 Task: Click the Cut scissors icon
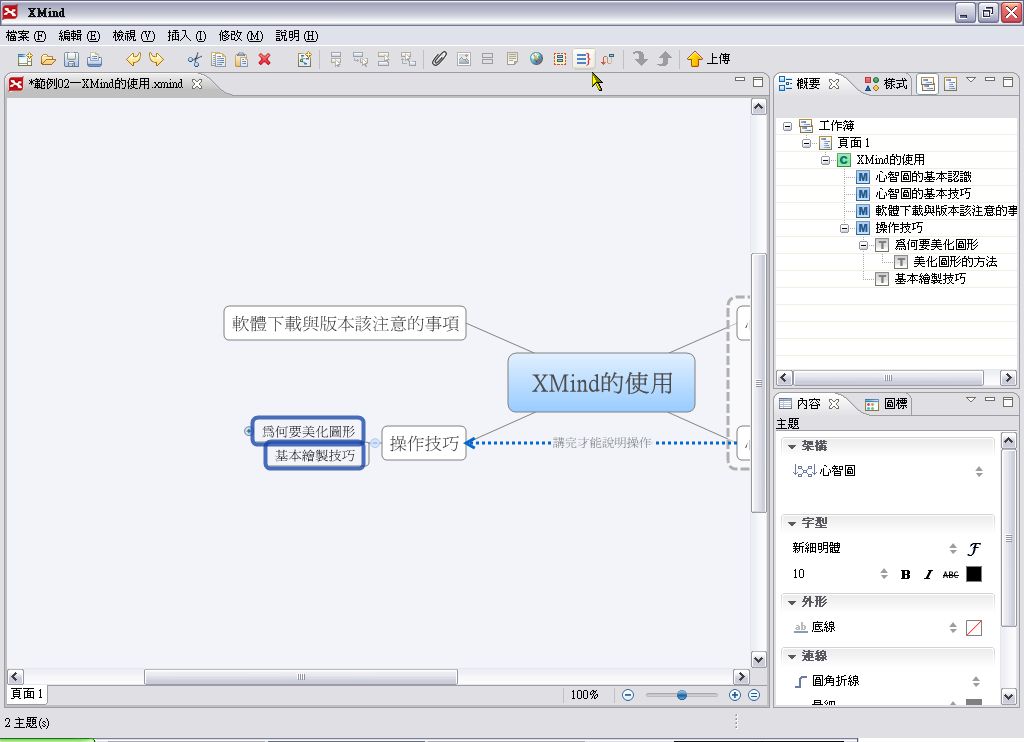pos(195,59)
